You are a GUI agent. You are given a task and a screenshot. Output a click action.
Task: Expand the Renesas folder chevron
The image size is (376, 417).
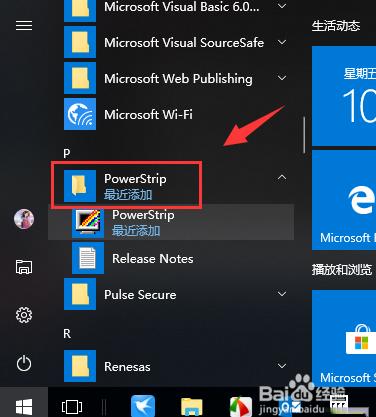(282, 366)
